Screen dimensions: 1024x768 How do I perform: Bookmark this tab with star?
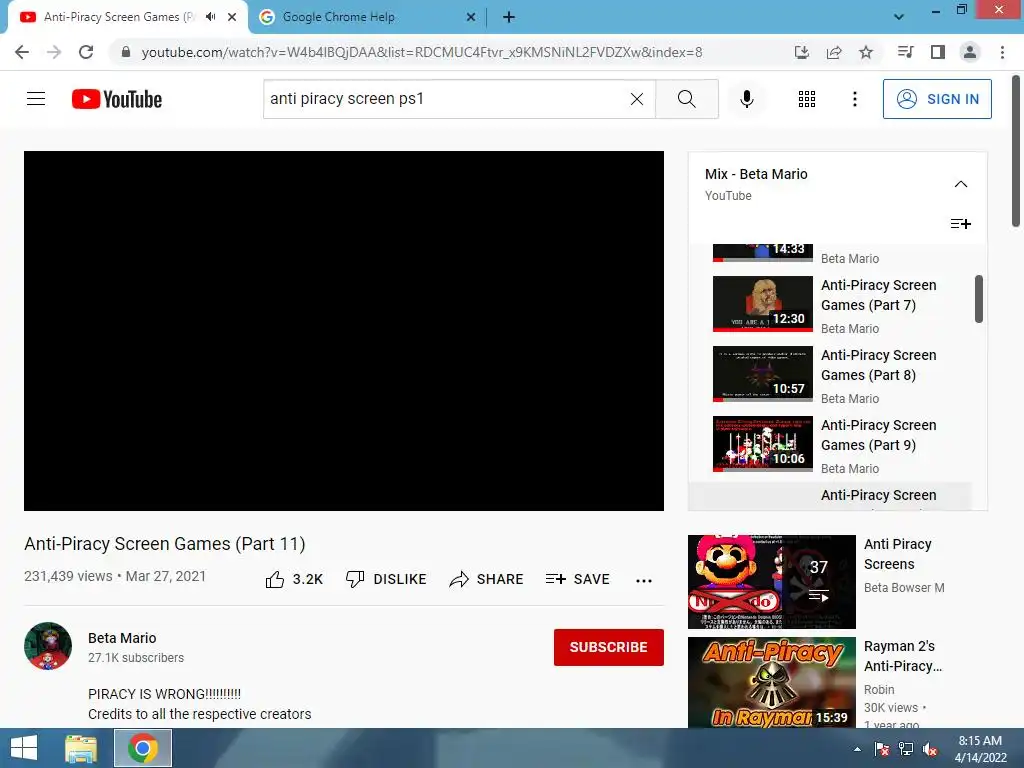tap(866, 52)
